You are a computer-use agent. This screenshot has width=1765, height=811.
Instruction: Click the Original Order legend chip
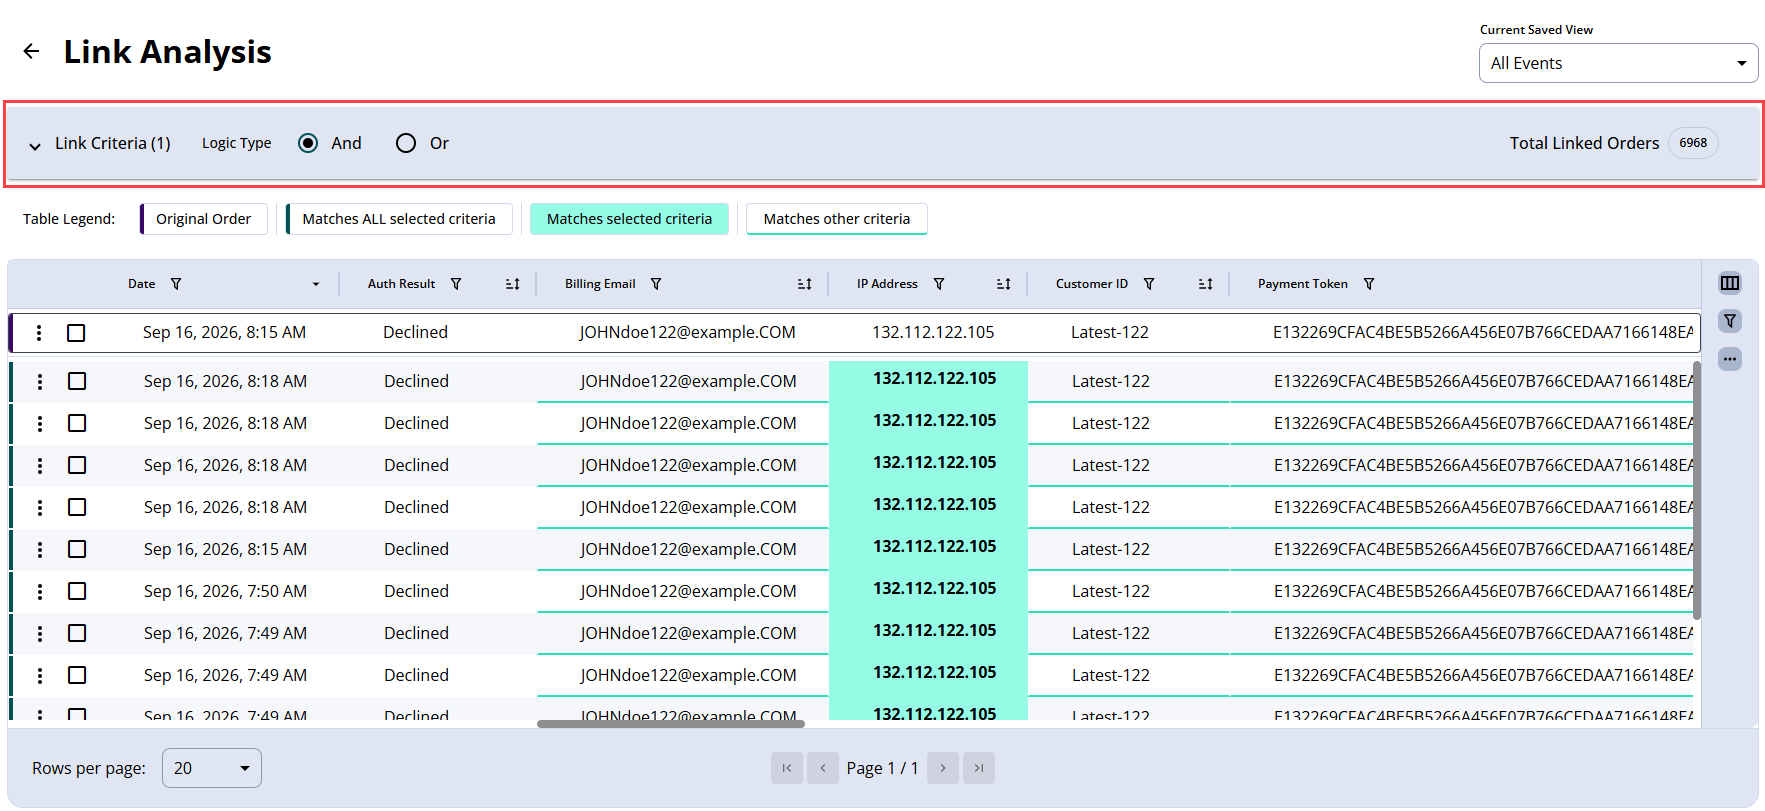click(203, 219)
